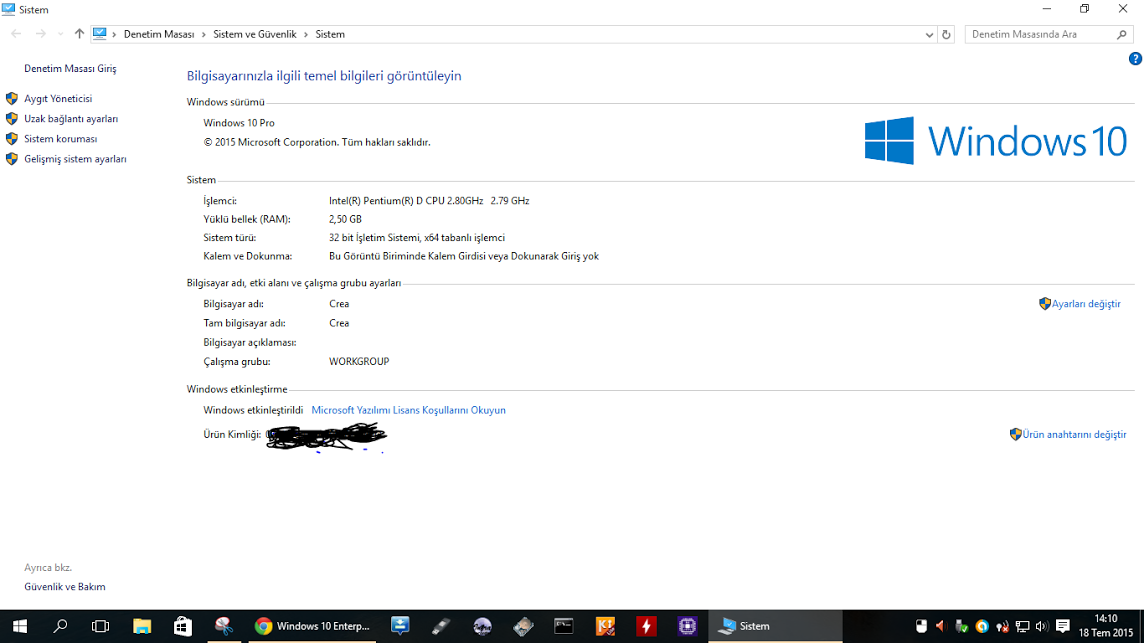Open the blue download arrow taskbar app
Screen dimensions: 1144x643
pos(400,626)
